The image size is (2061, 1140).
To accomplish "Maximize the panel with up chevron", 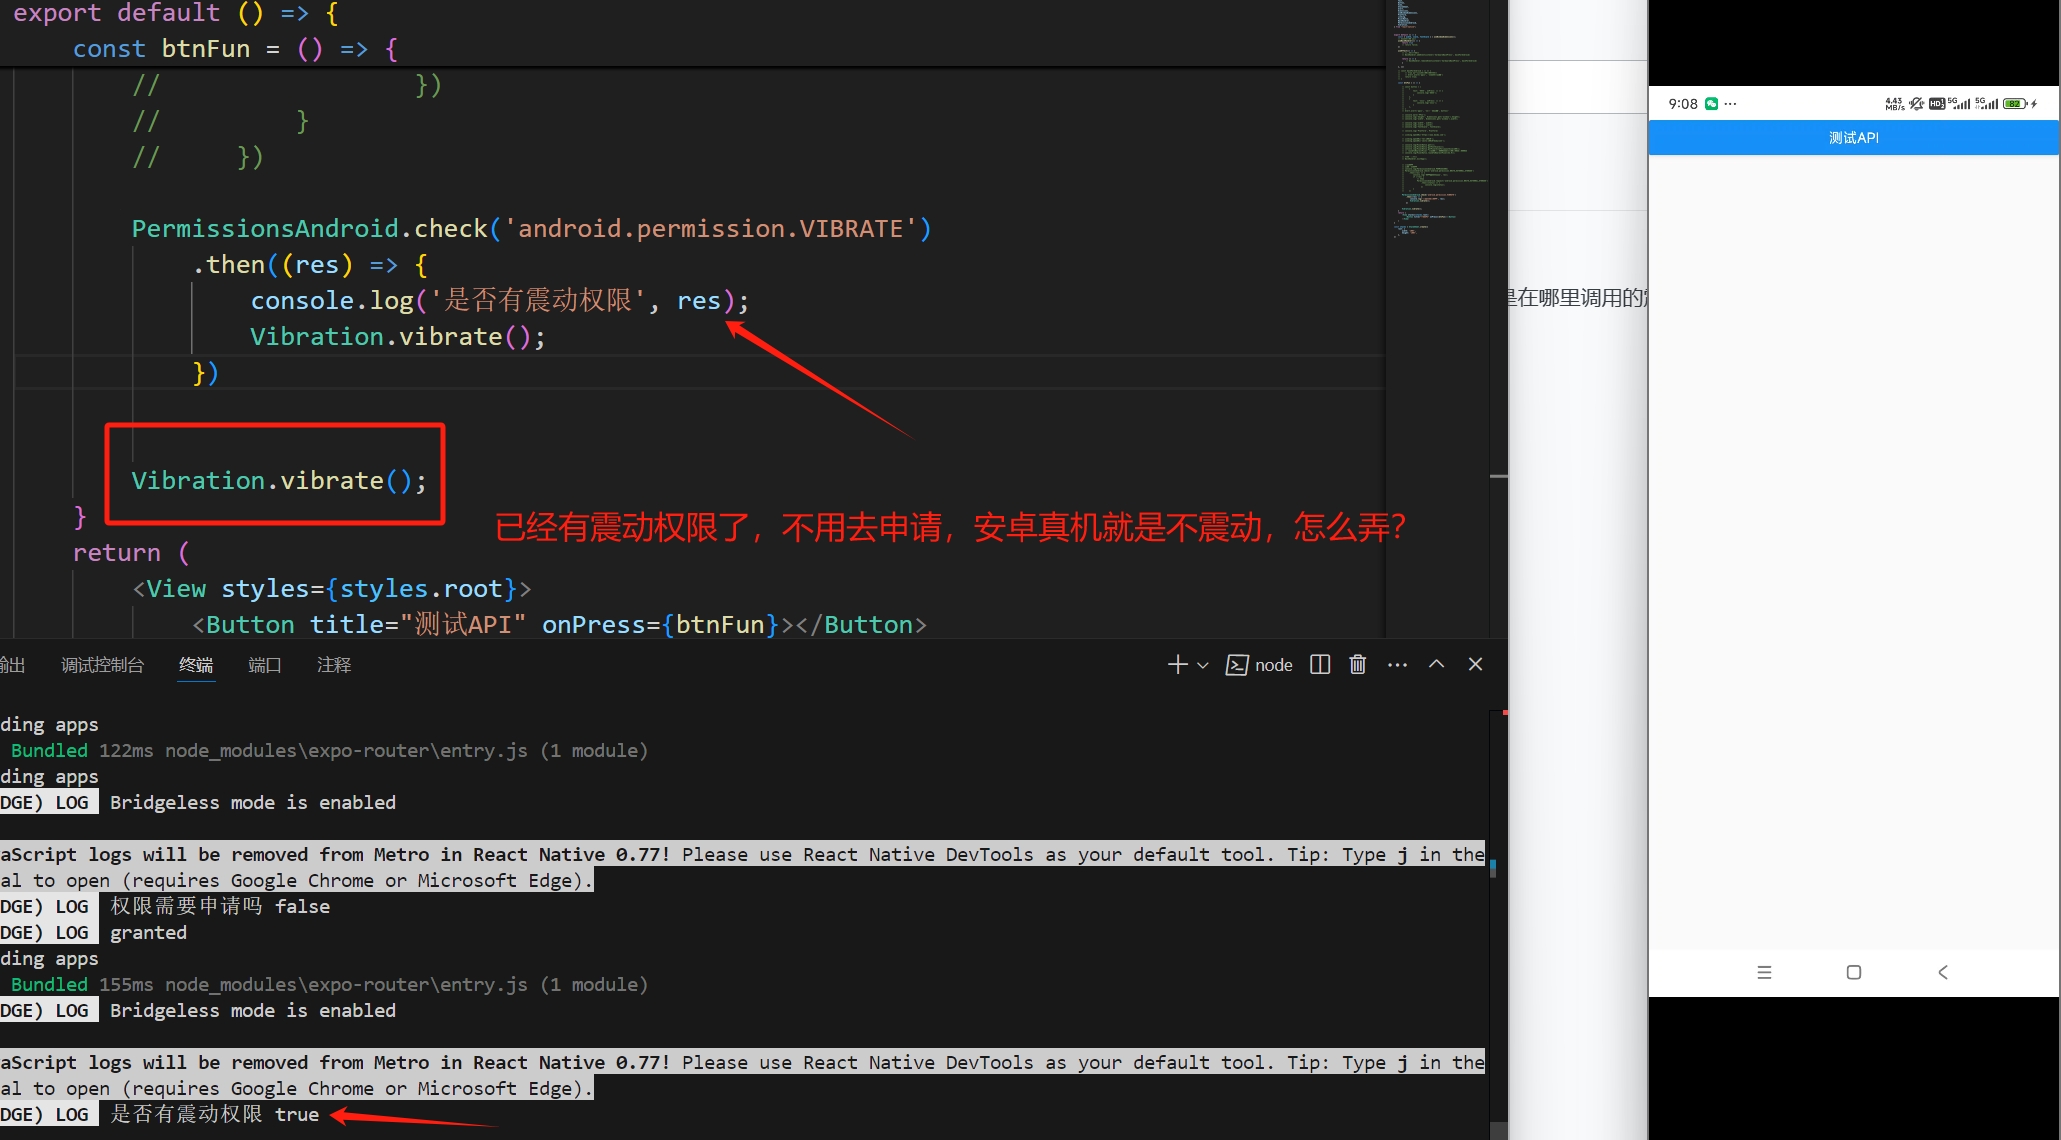I will pyautogui.click(x=1436, y=664).
